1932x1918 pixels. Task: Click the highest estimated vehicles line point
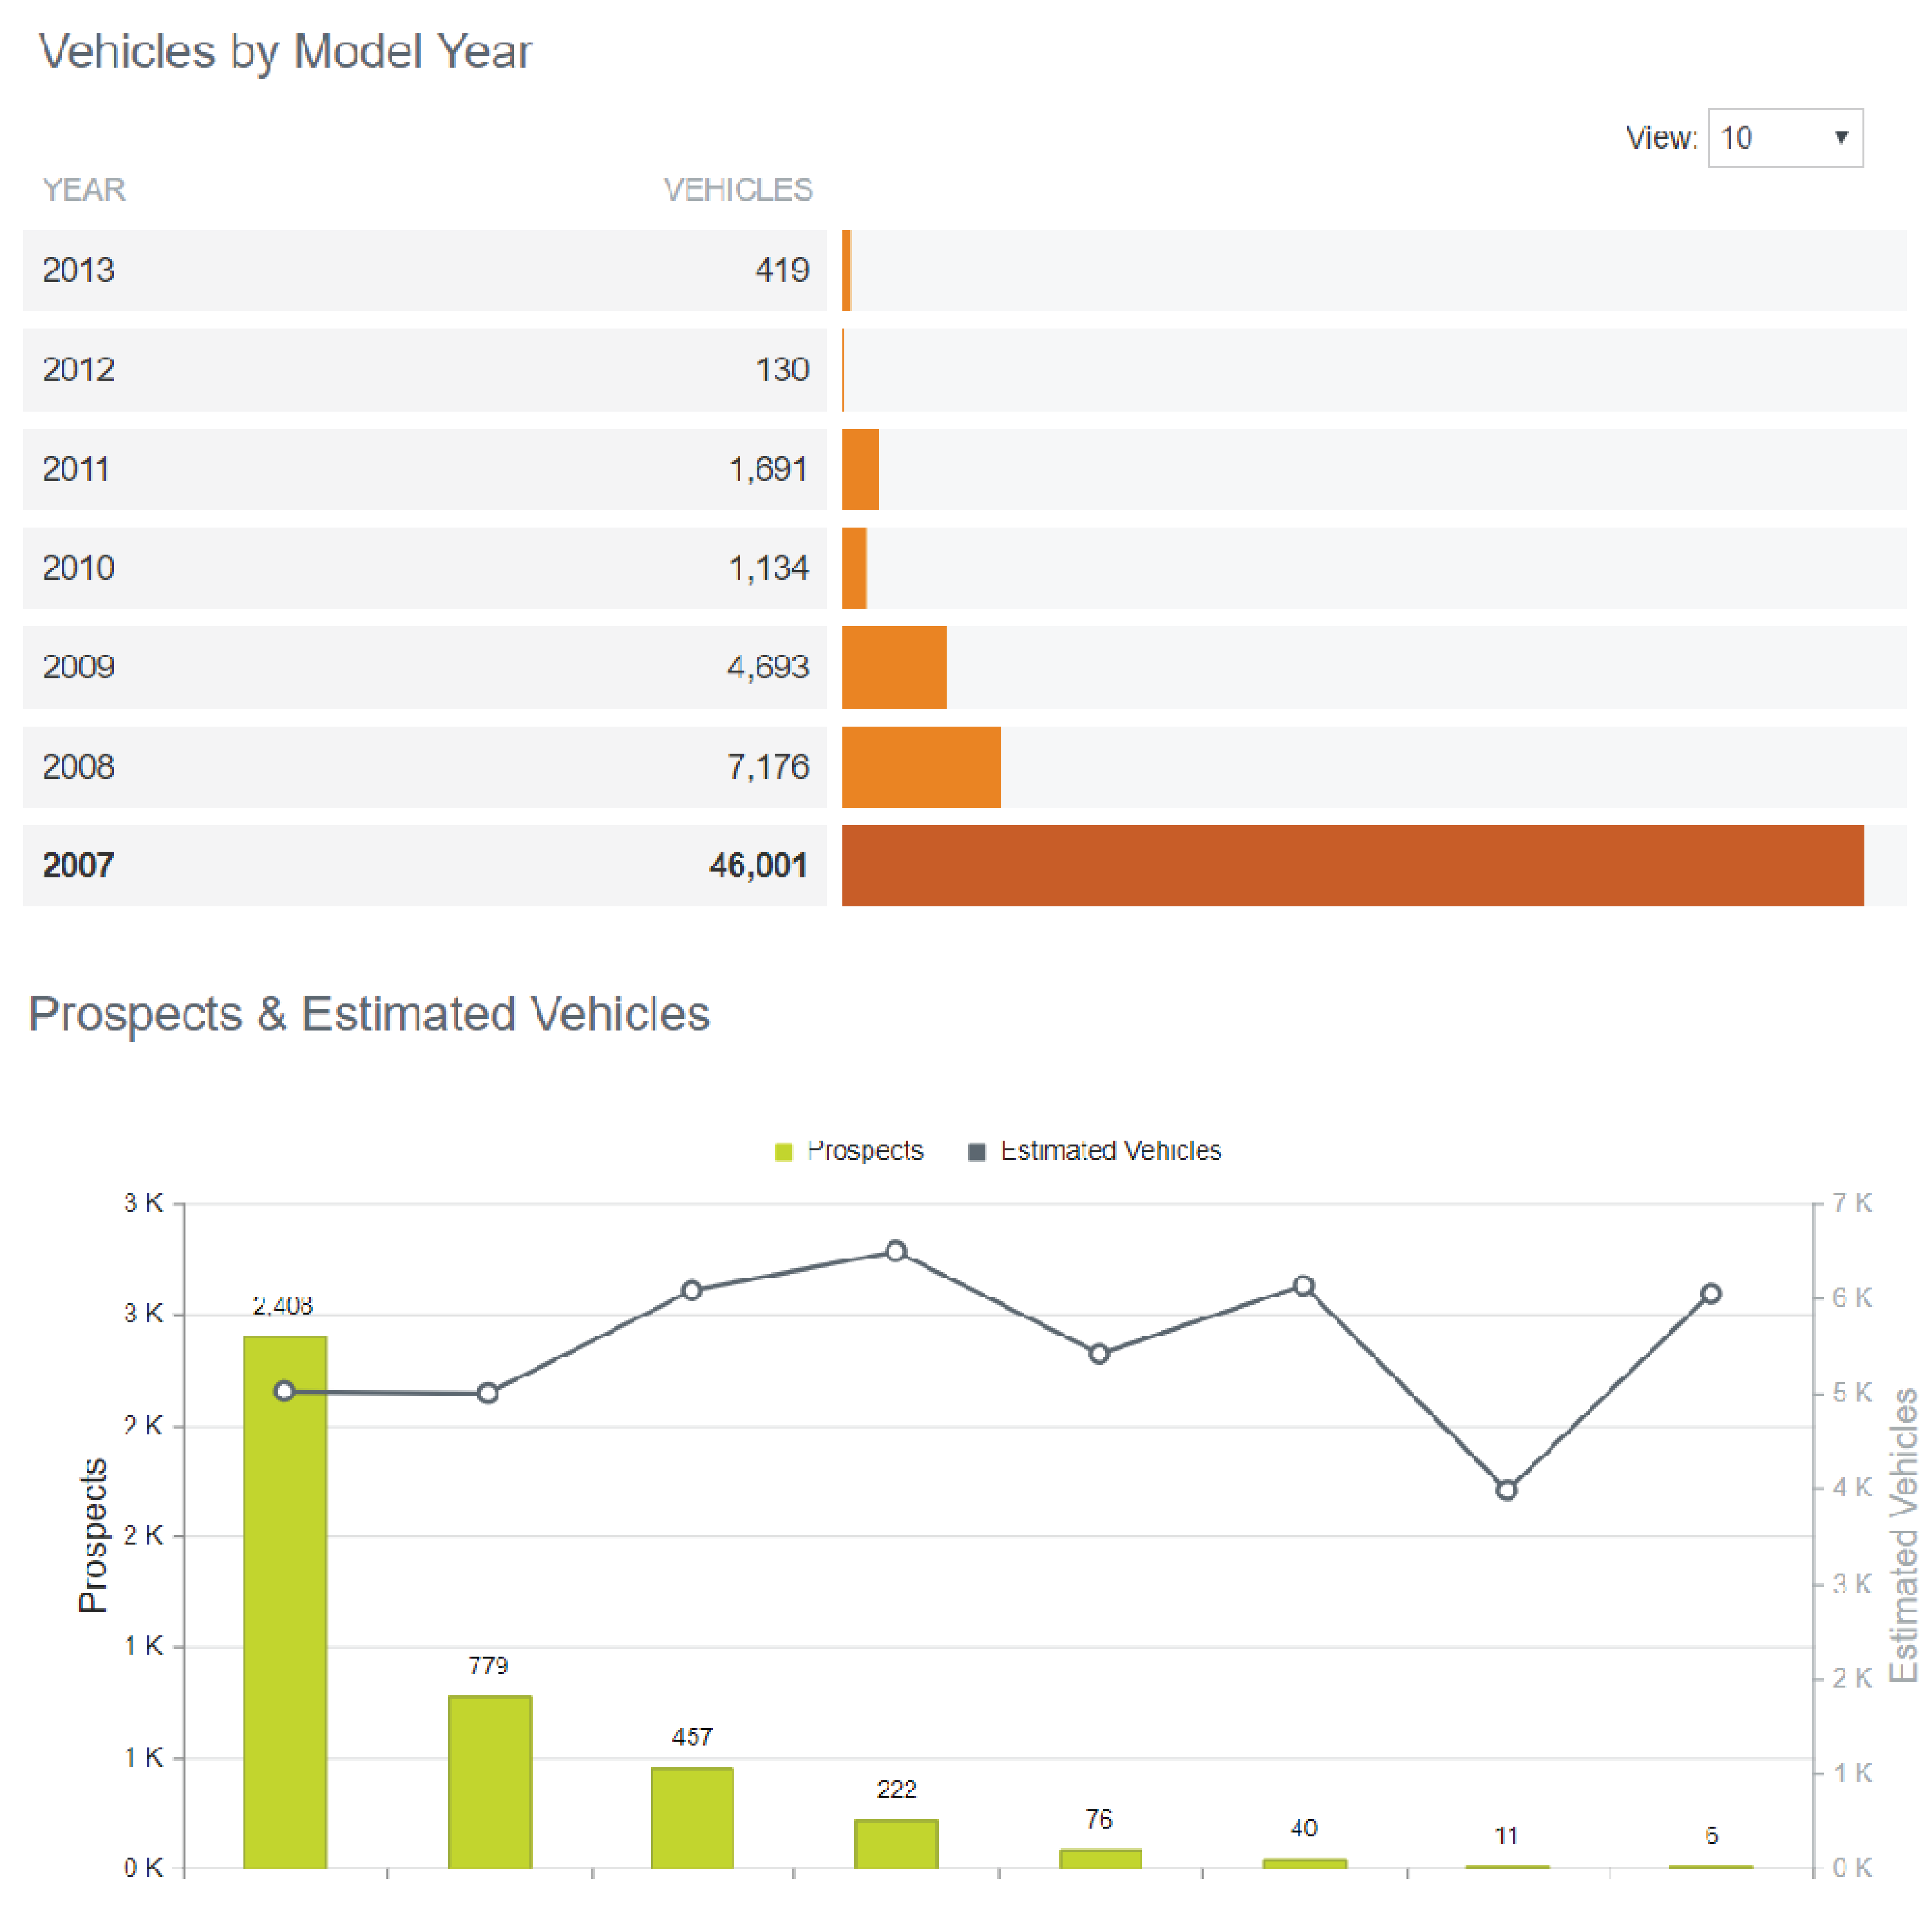[x=896, y=1251]
